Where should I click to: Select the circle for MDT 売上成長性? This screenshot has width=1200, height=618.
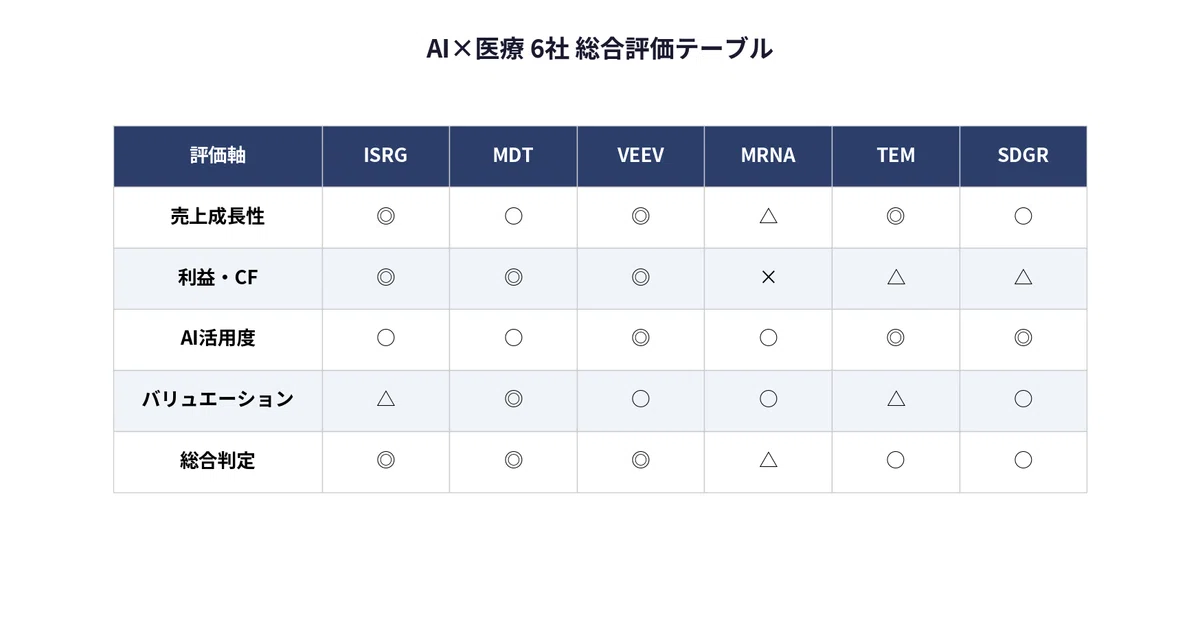click(x=513, y=216)
